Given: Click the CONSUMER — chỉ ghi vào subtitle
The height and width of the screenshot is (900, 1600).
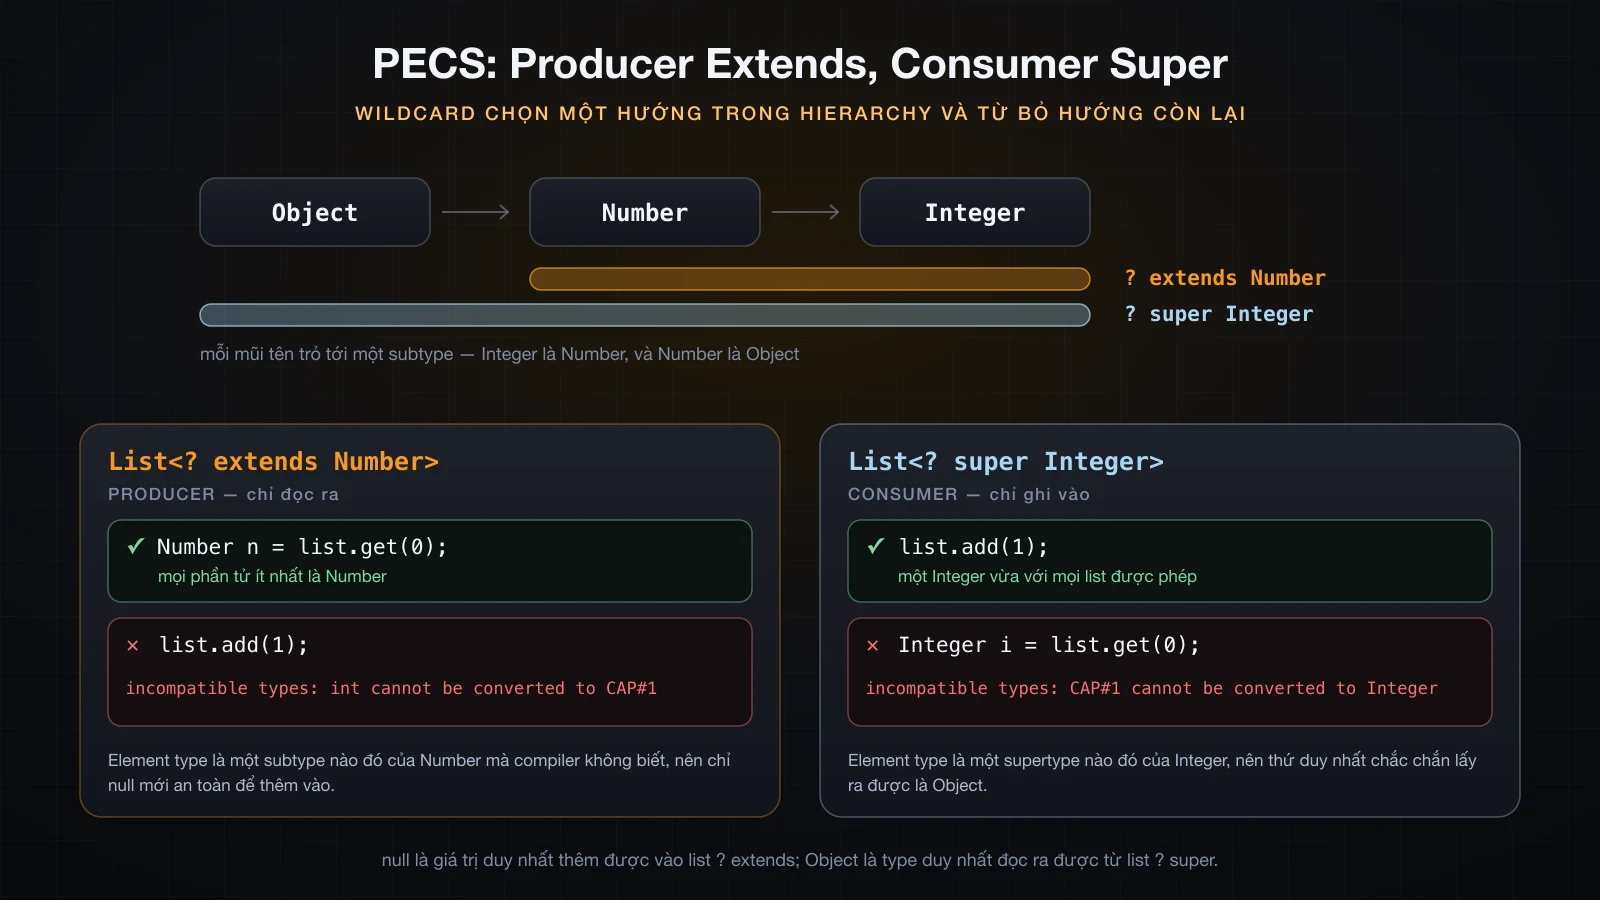Looking at the screenshot, I should click(x=969, y=494).
